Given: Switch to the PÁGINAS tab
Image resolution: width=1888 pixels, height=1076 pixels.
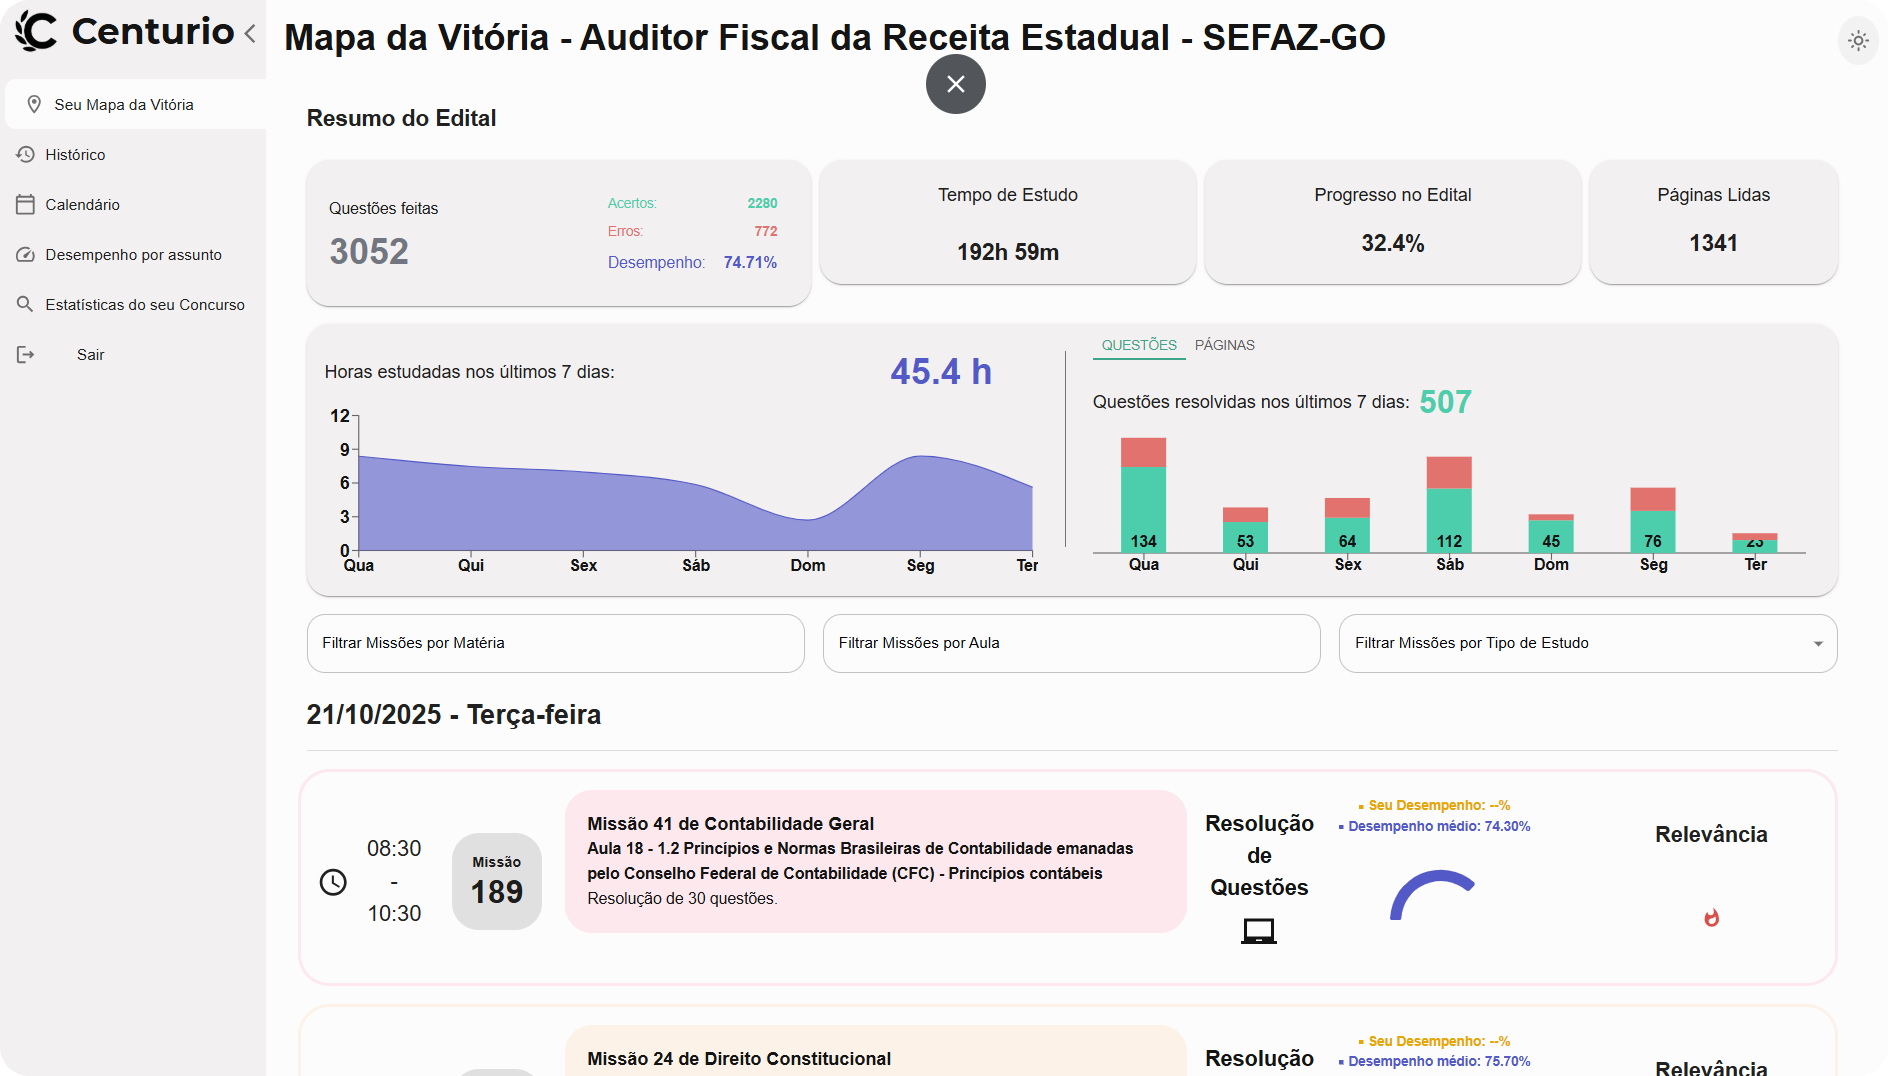Looking at the screenshot, I should coord(1224,345).
